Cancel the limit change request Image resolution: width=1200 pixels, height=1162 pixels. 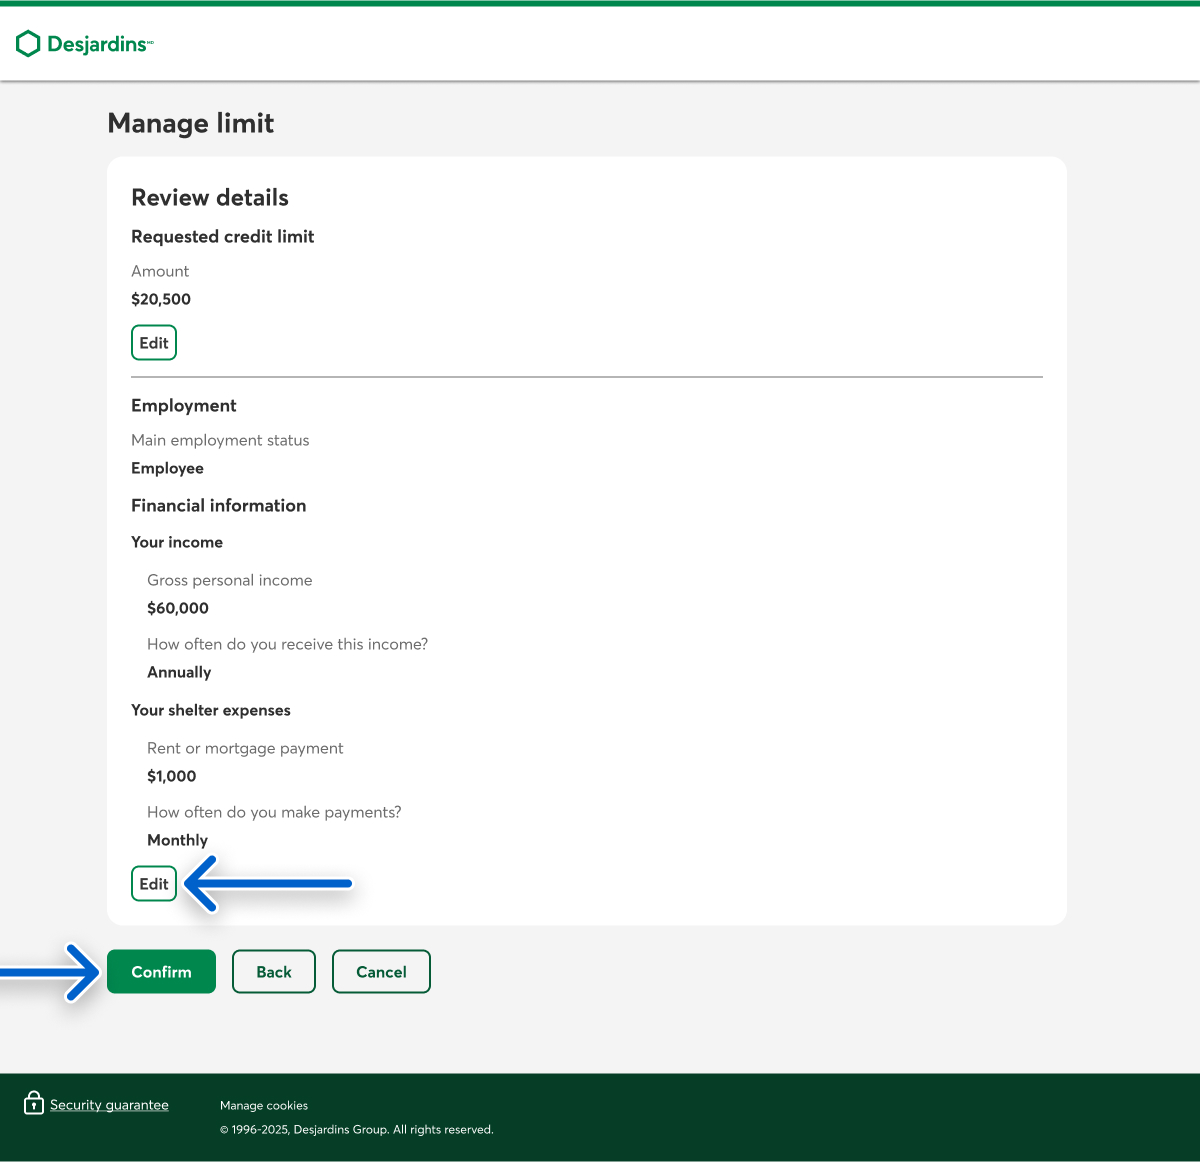click(x=381, y=972)
